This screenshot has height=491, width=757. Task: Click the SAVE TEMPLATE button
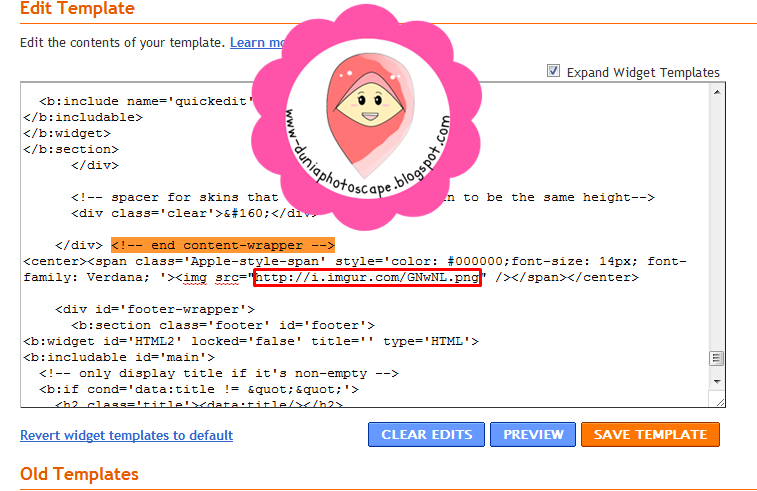[x=650, y=435]
